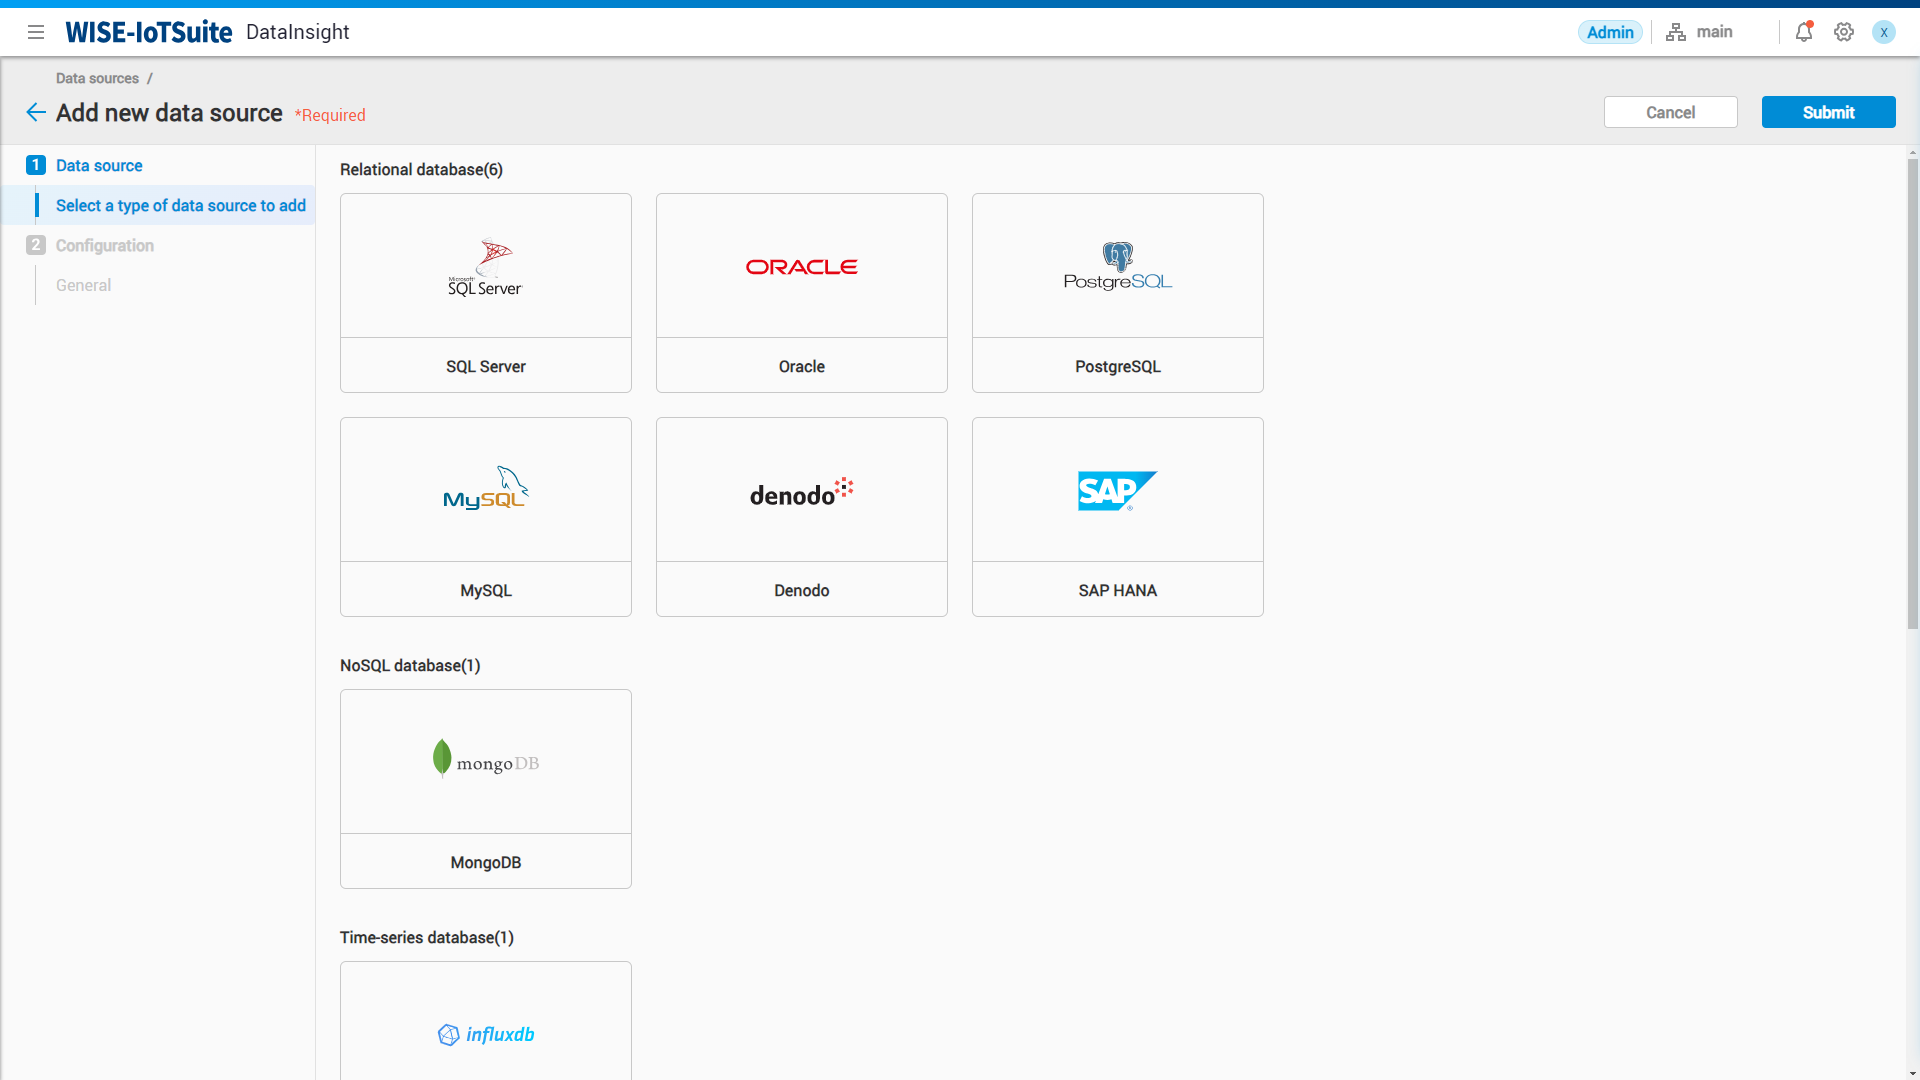Click the *Required note
Image resolution: width=1920 pixels, height=1080 pixels.
coord(330,115)
